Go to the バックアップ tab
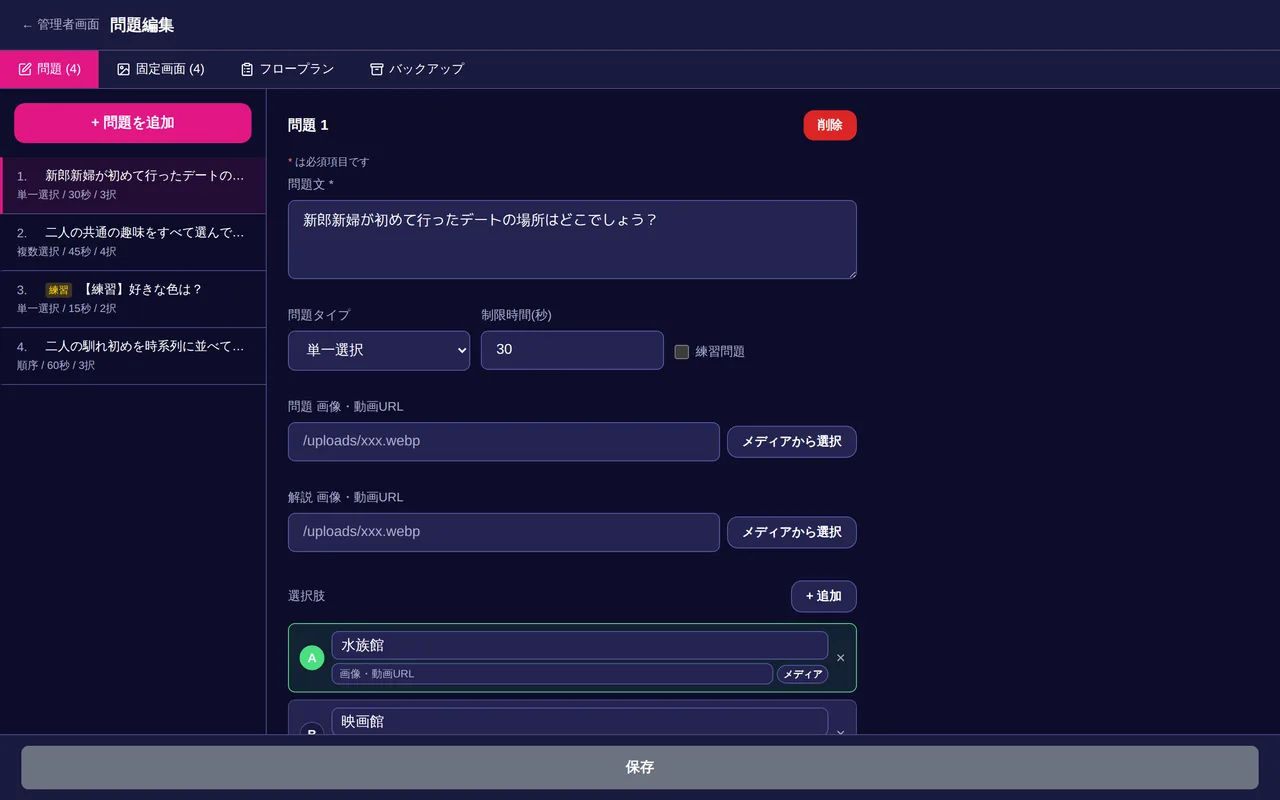The width and height of the screenshot is (1280, 800). (x=417, y=69)
